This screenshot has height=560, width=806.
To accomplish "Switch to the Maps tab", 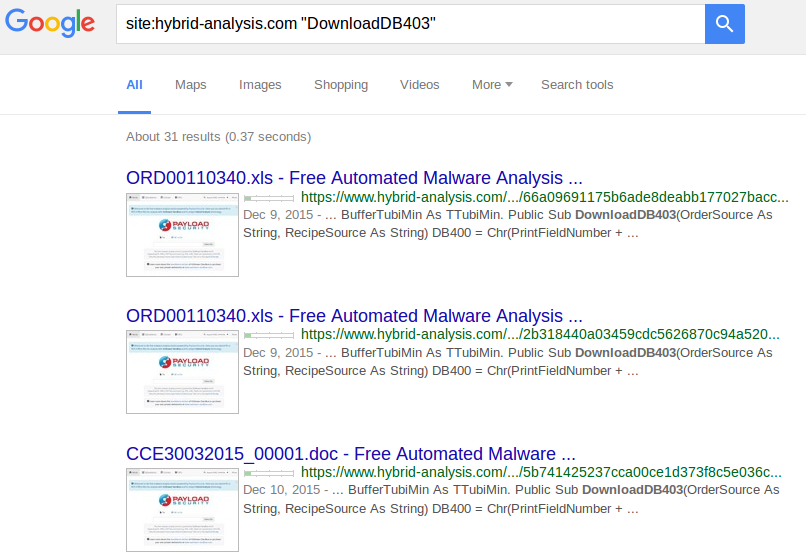I will [191, 85].
